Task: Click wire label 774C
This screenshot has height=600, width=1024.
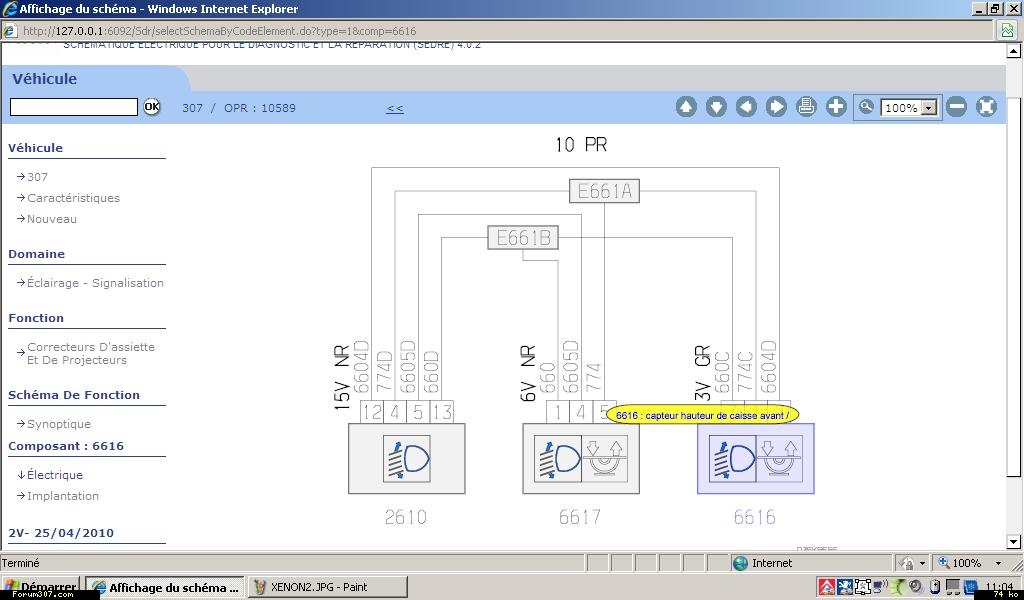Action: pos(745,371)
